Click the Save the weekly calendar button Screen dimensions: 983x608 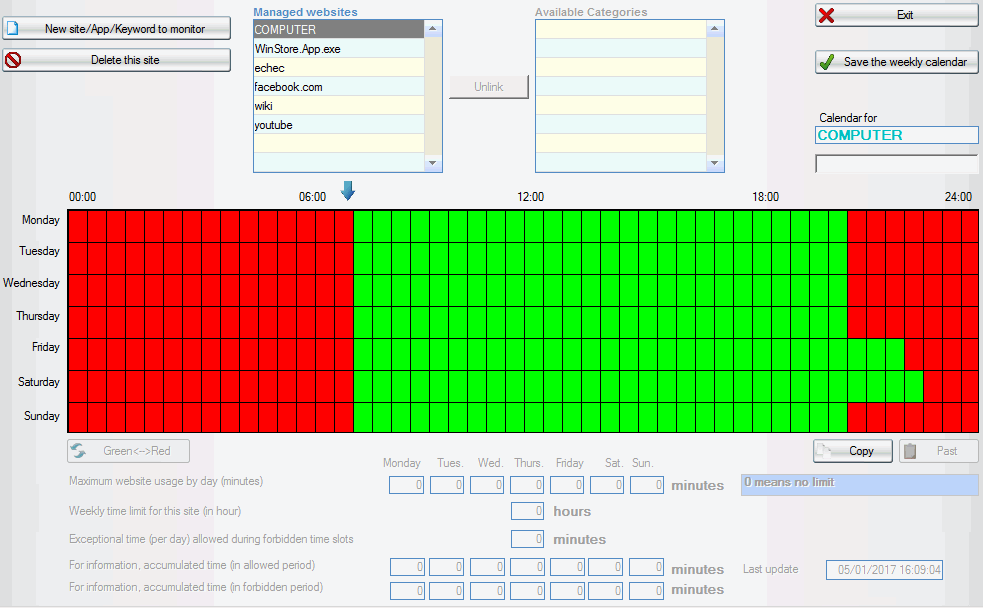(x=895, y=62)
